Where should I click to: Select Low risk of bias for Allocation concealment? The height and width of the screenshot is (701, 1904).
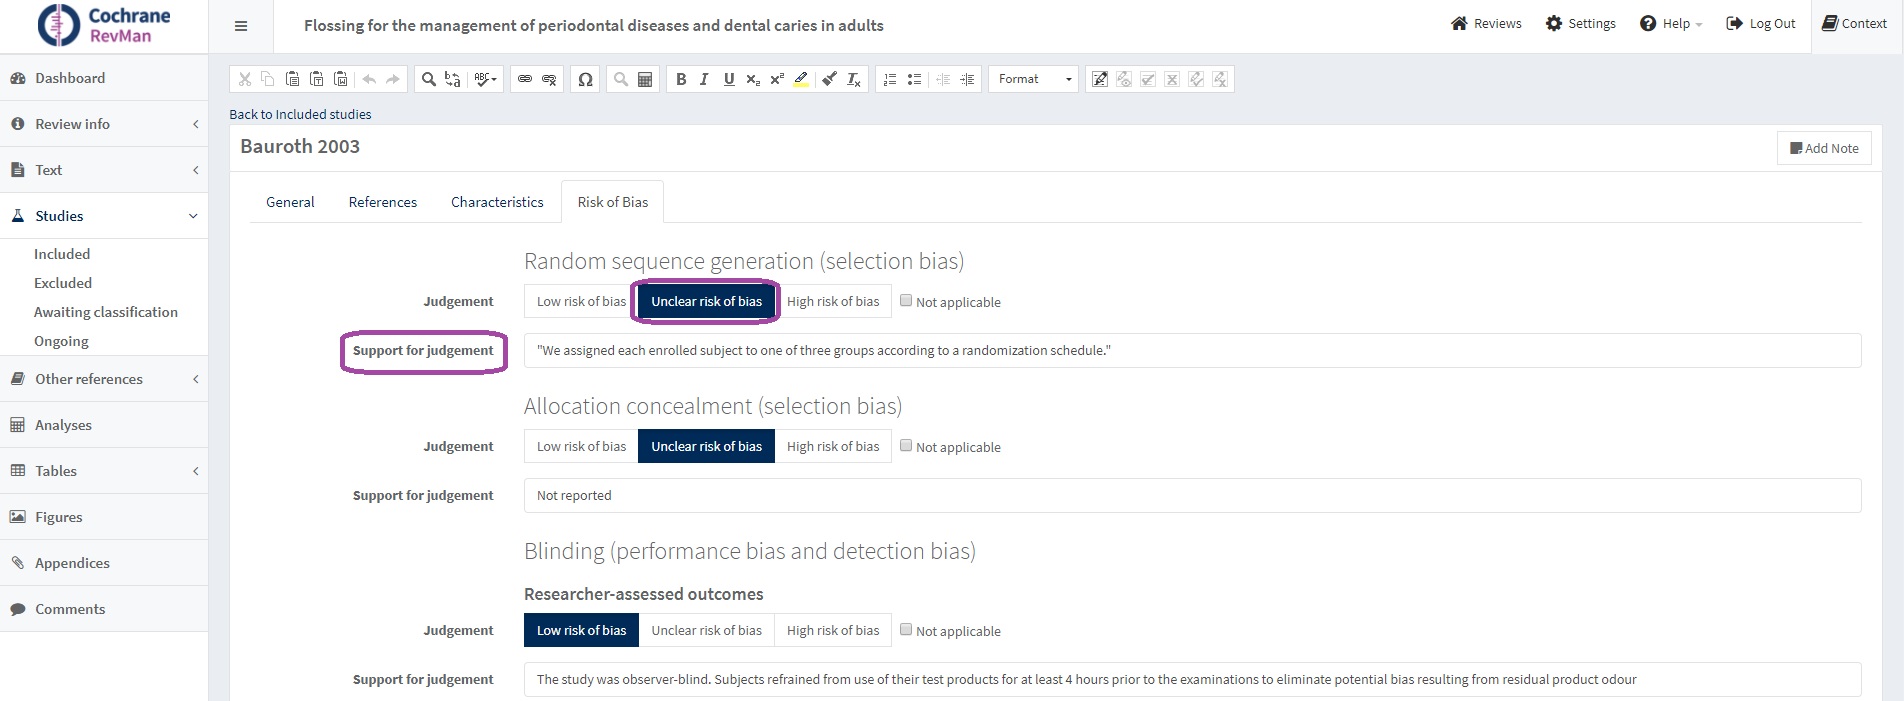coord(581,446)
